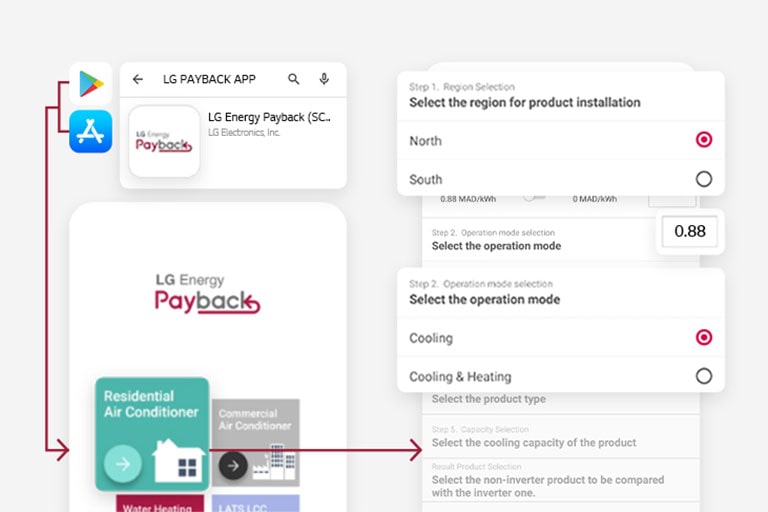Click the search magnifier icon

point(294,79)
